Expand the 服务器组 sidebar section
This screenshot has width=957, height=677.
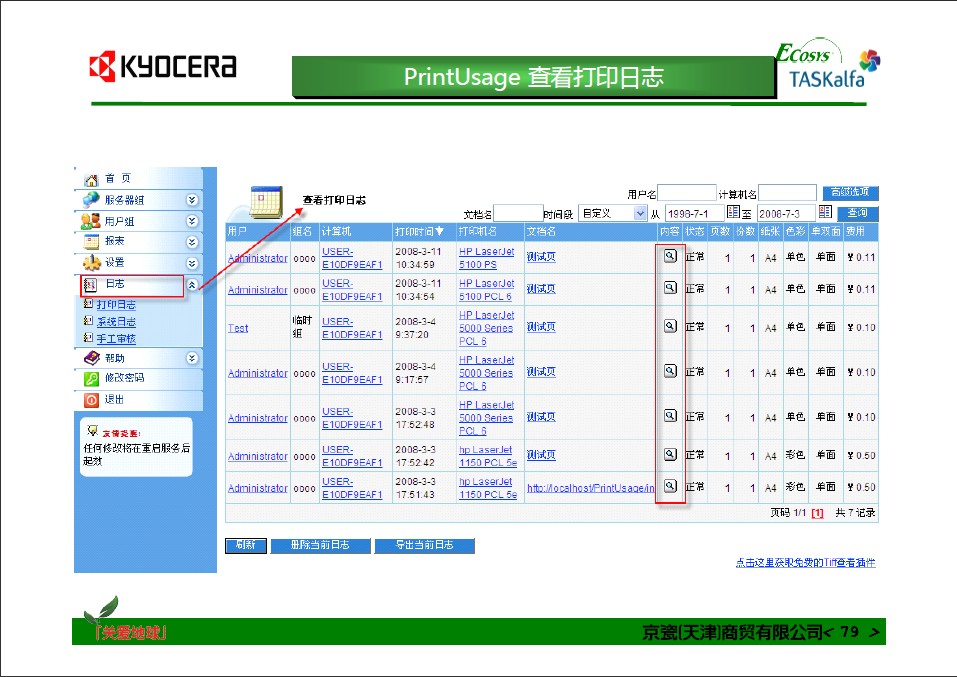click(x=192, y=200)
